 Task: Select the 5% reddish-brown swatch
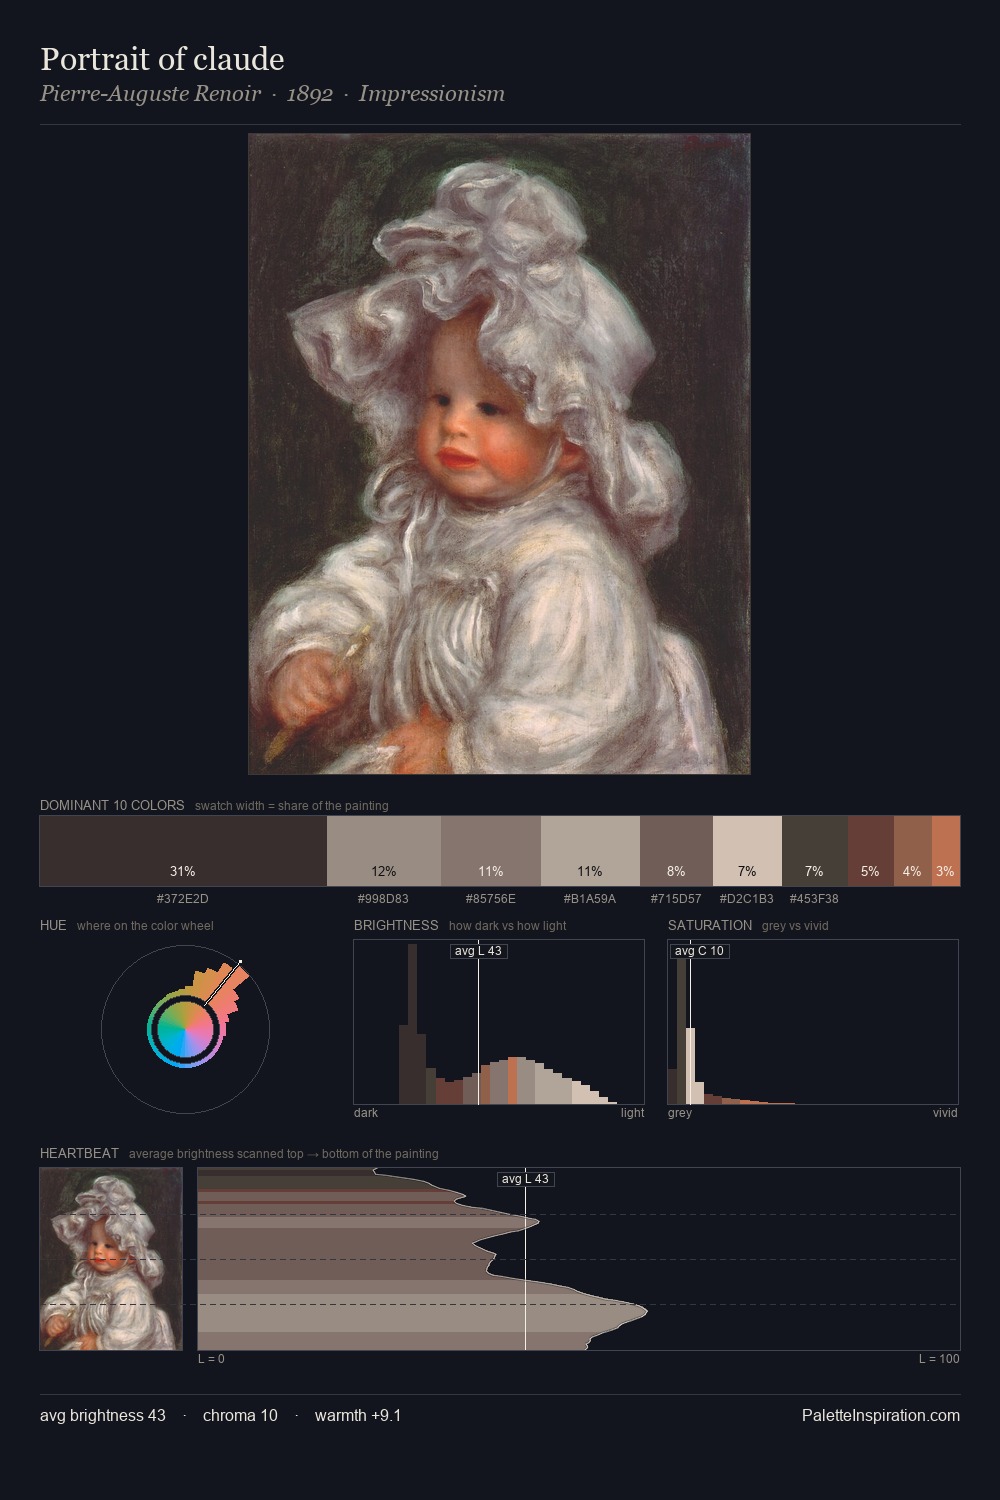click(x=871, y=851)
